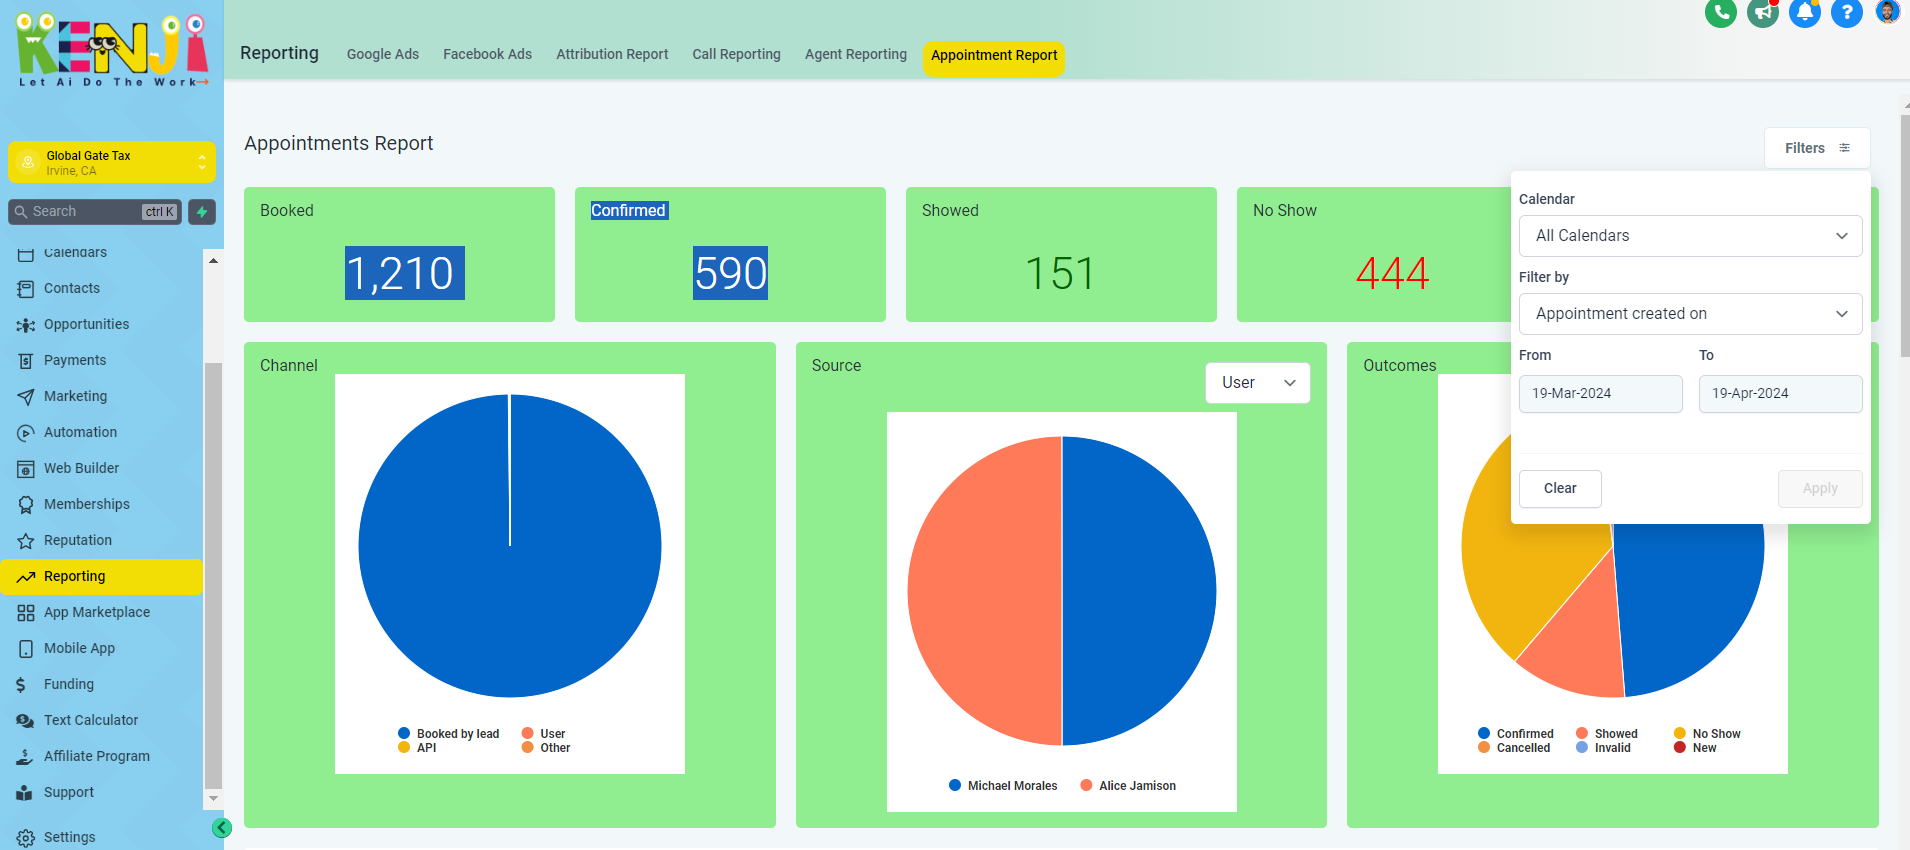The height and width of the screenshot is (850, 1910).
Task: Click the Apply button
Action: [1820, 489]
